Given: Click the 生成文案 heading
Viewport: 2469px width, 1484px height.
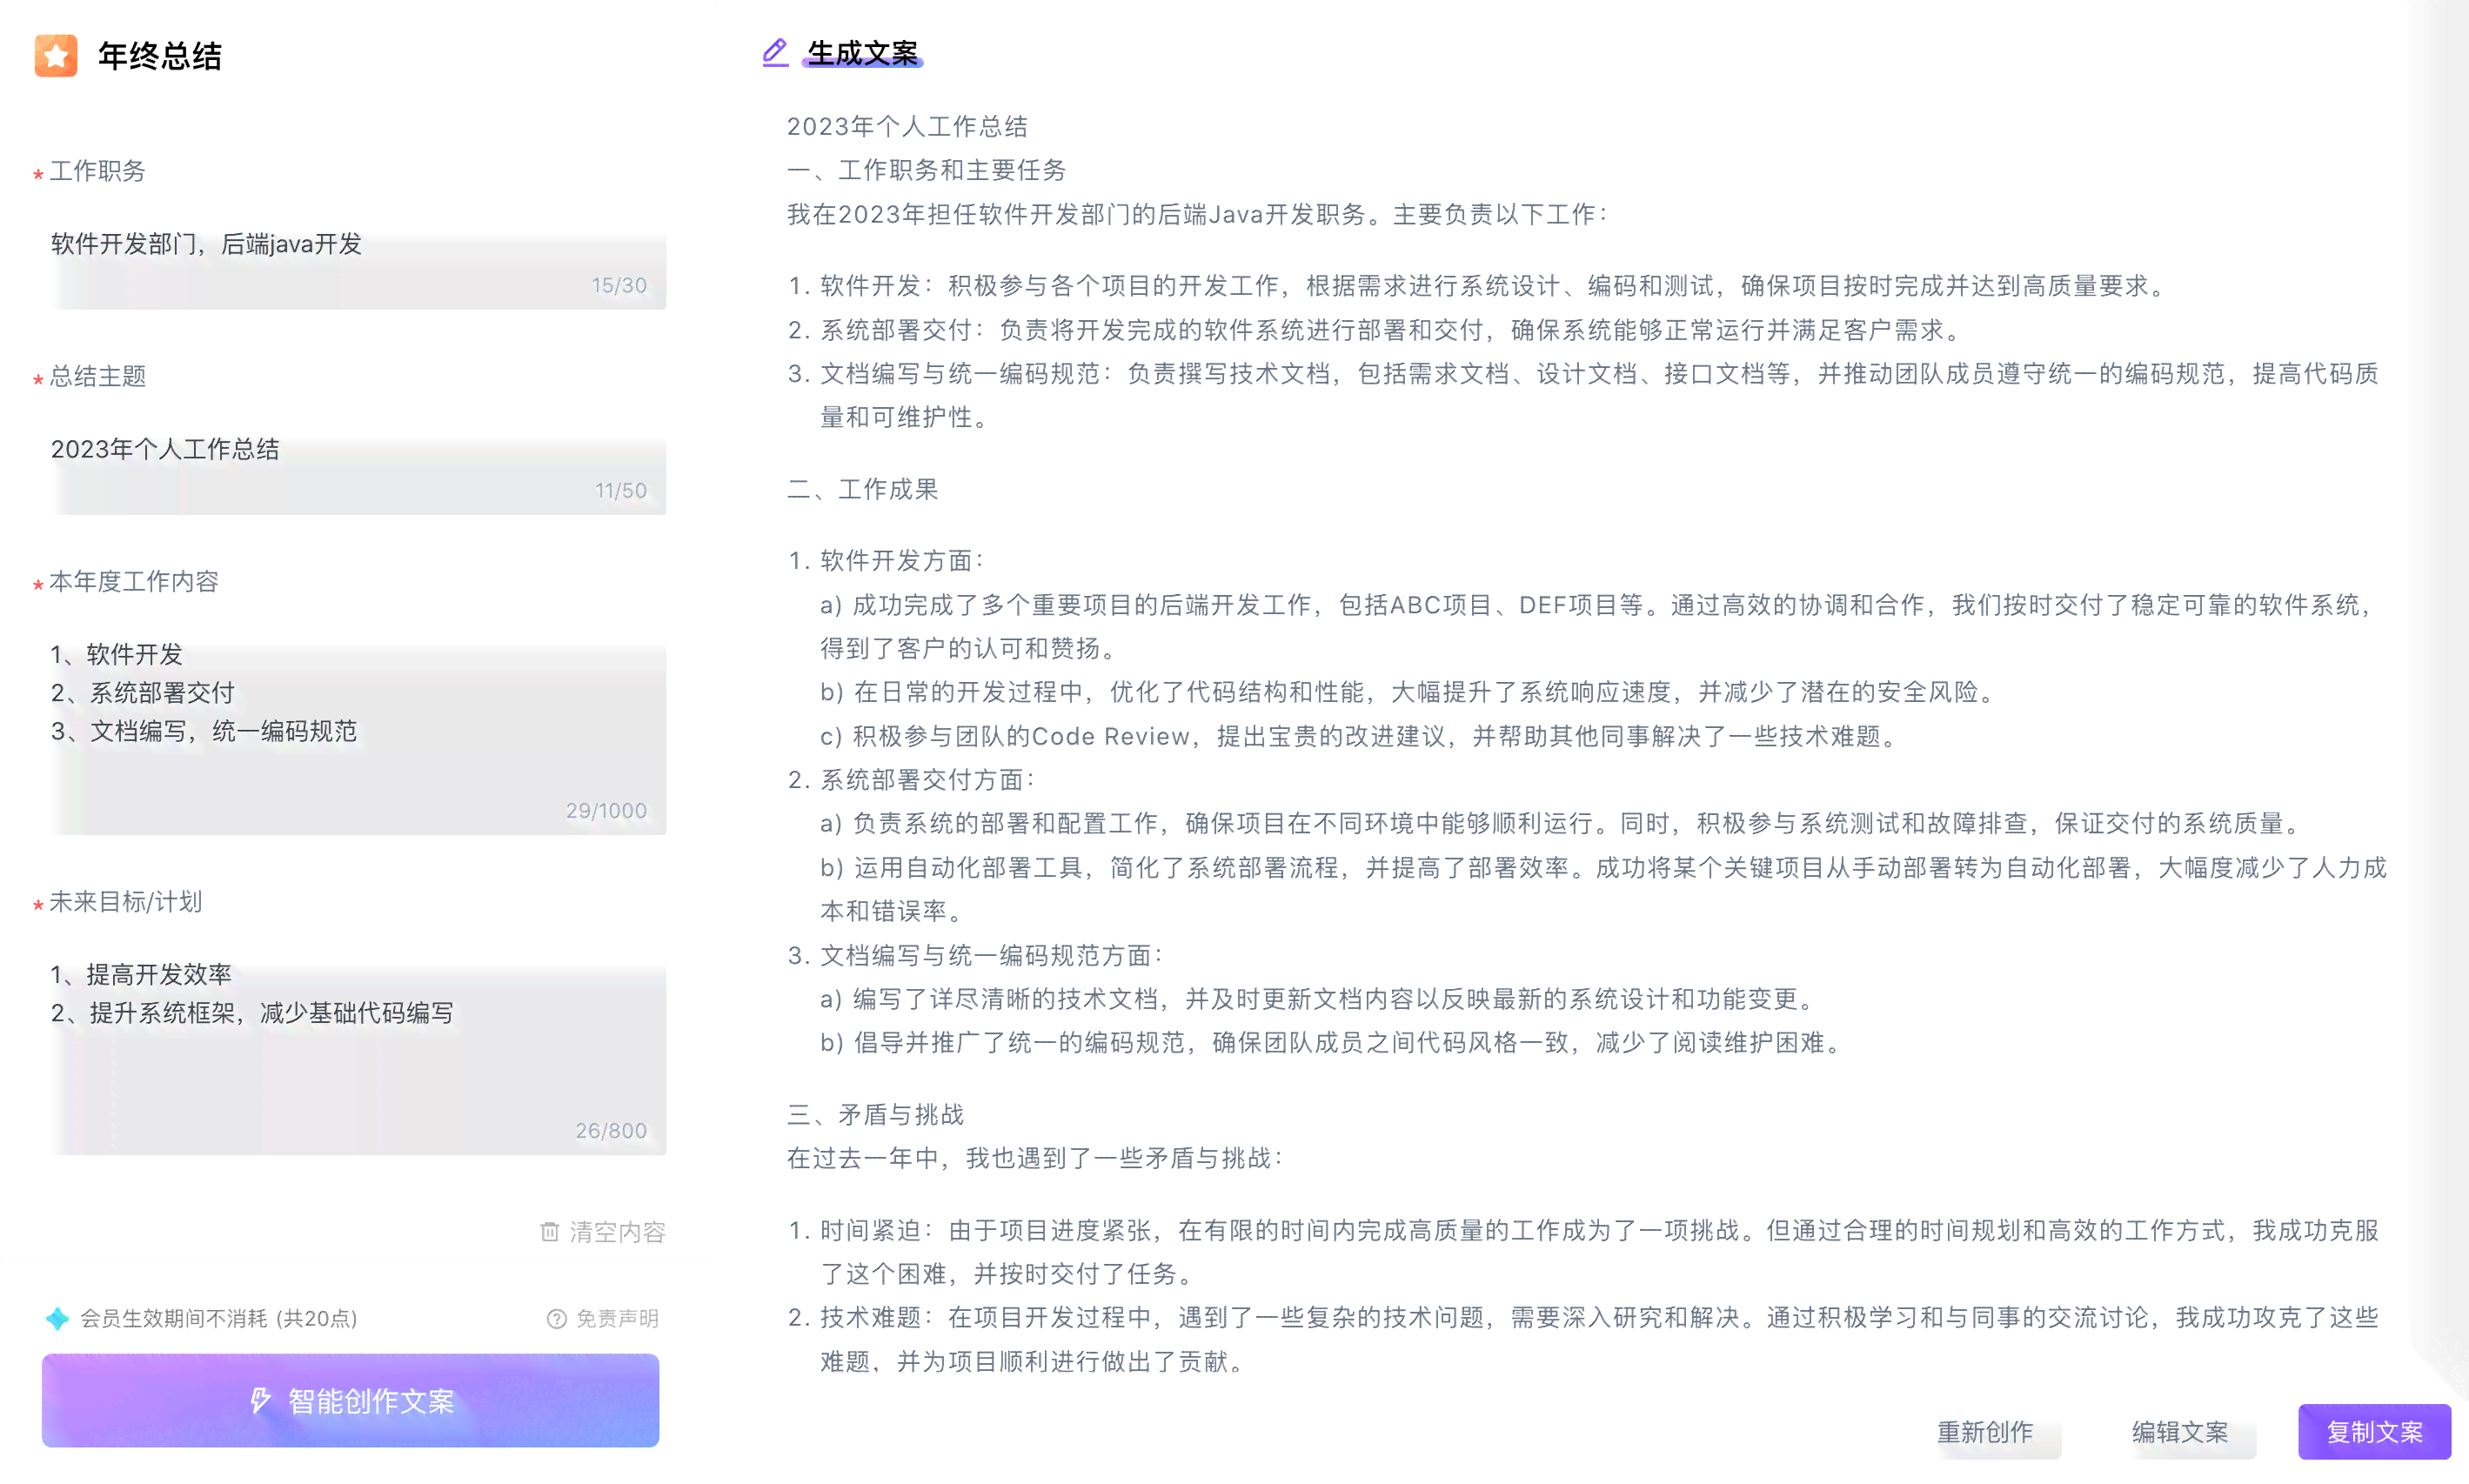Looking at the screenshot, I should (x=862, y=53).
